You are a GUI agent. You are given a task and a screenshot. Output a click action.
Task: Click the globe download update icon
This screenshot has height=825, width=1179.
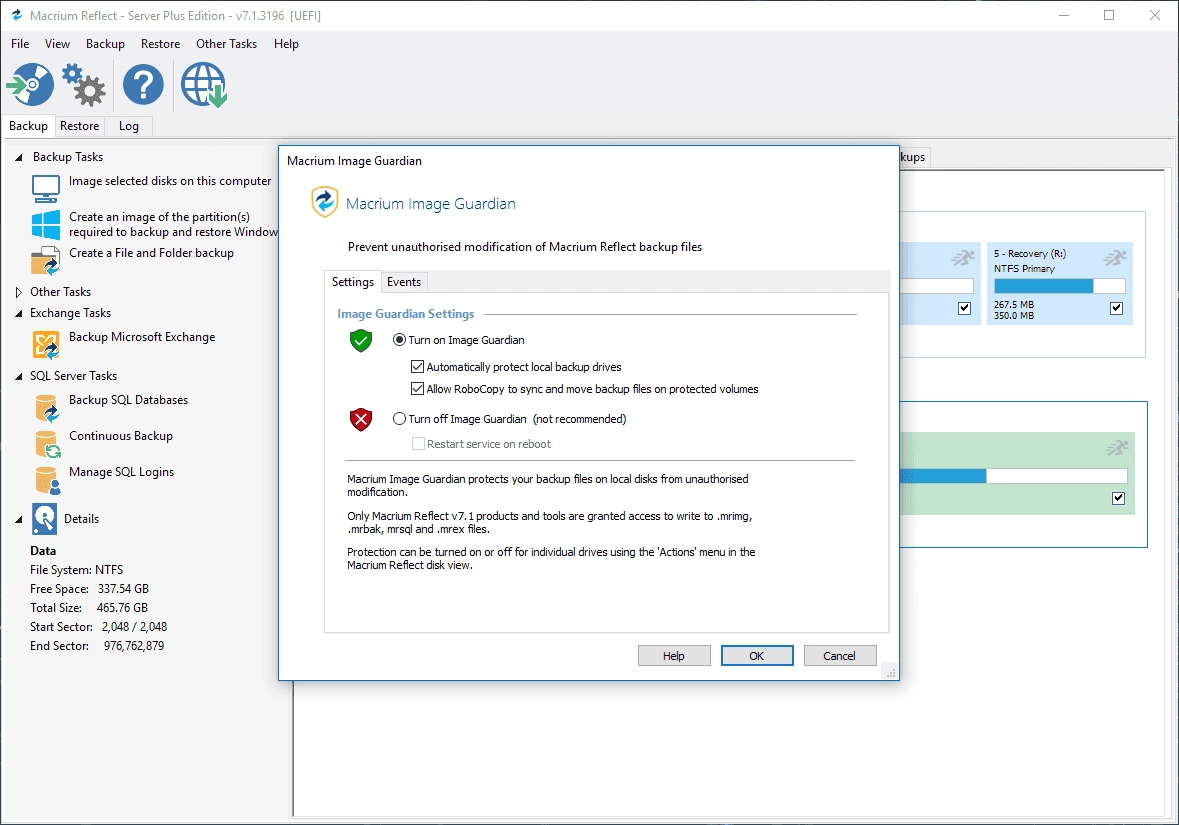(x=203, y=84)
